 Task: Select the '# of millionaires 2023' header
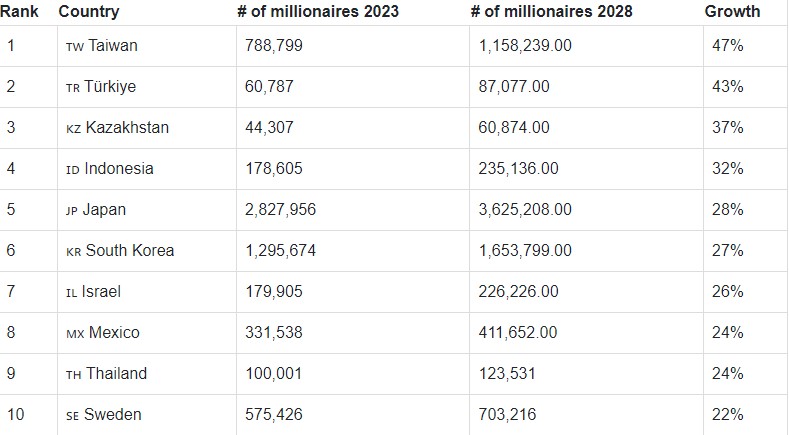tap(317, 12)
